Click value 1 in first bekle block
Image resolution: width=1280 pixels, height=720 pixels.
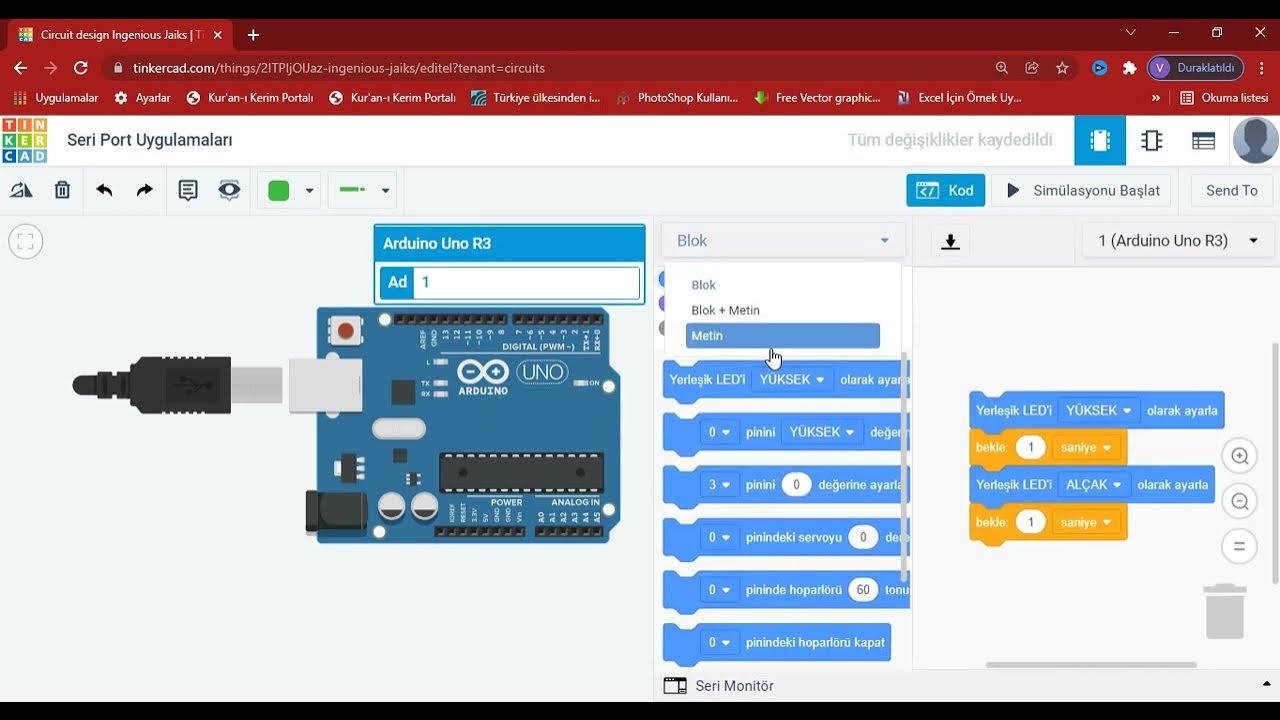[x=1030, y=447]
